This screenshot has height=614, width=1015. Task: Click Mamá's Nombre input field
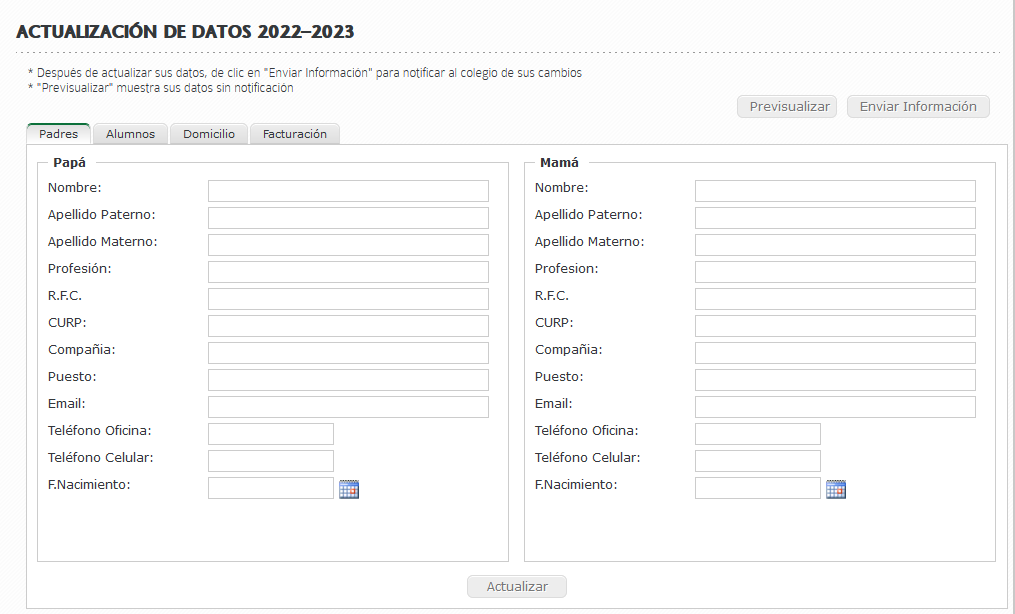[835, 191]
